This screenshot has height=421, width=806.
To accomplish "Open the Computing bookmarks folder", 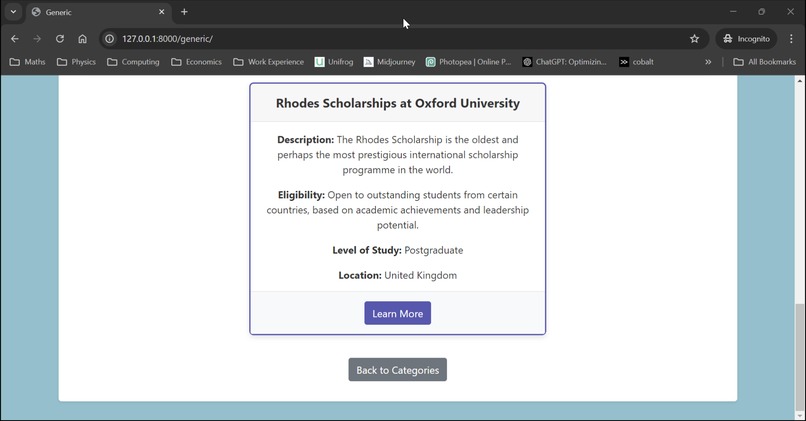I will click(133, 62).
